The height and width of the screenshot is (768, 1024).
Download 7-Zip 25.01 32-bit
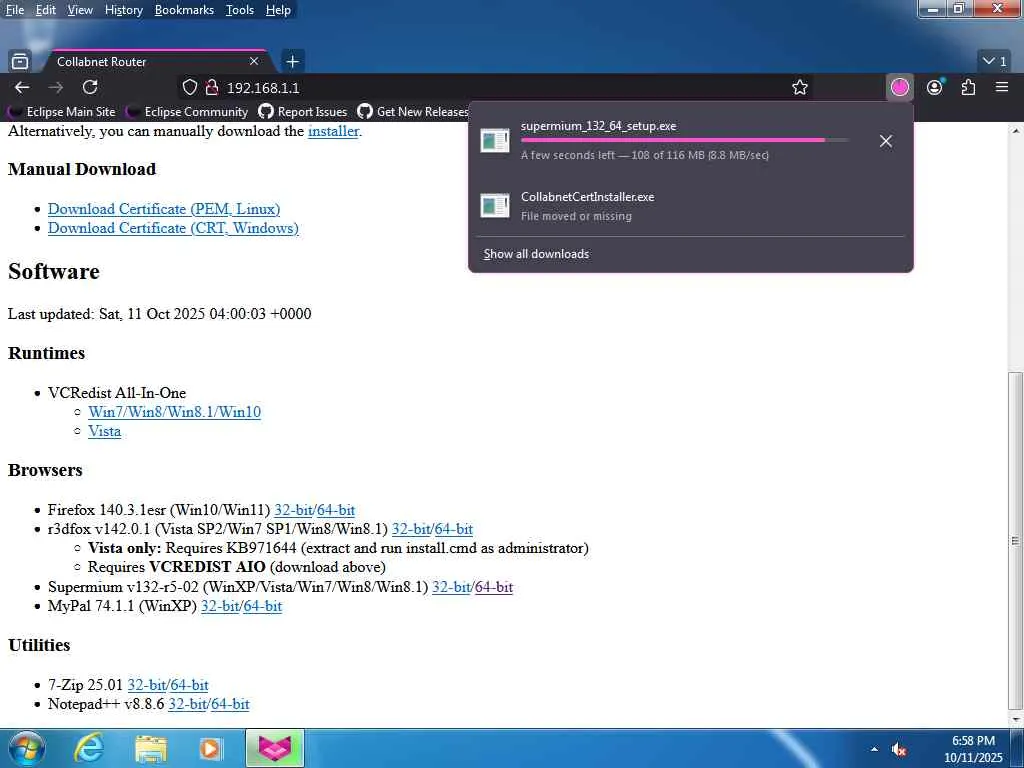(x=146, y=685)
